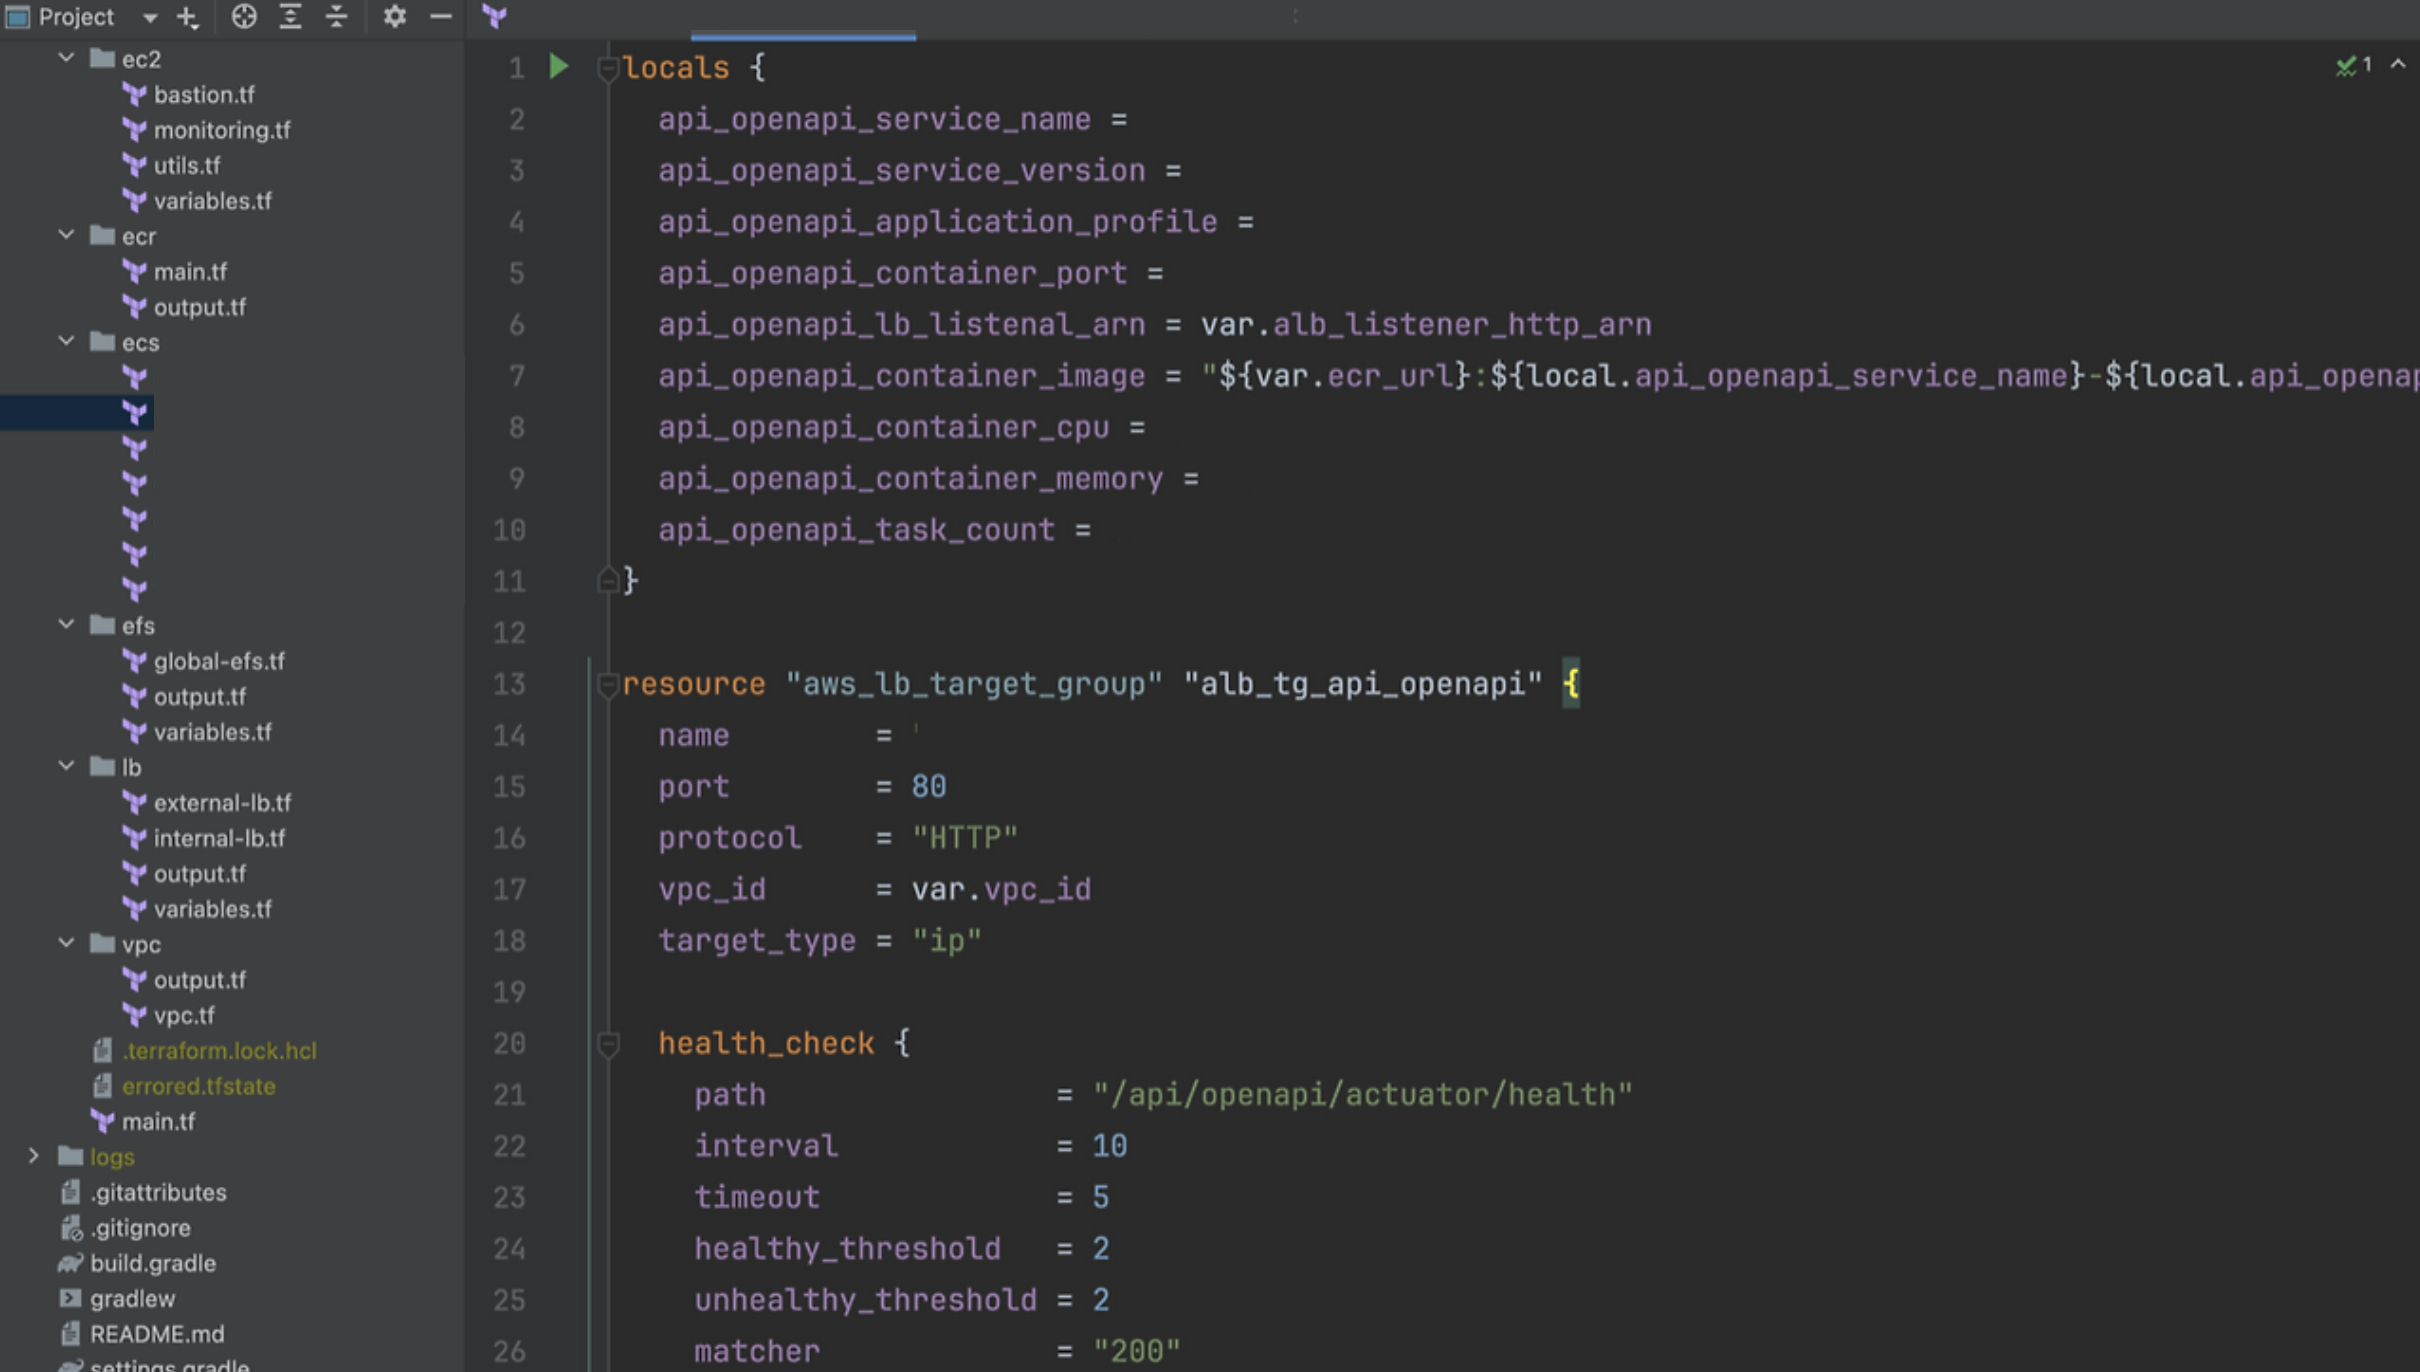Hide the Project tool window
The height and width of the screenshot is (1372, 2420).
pos(440,16)
